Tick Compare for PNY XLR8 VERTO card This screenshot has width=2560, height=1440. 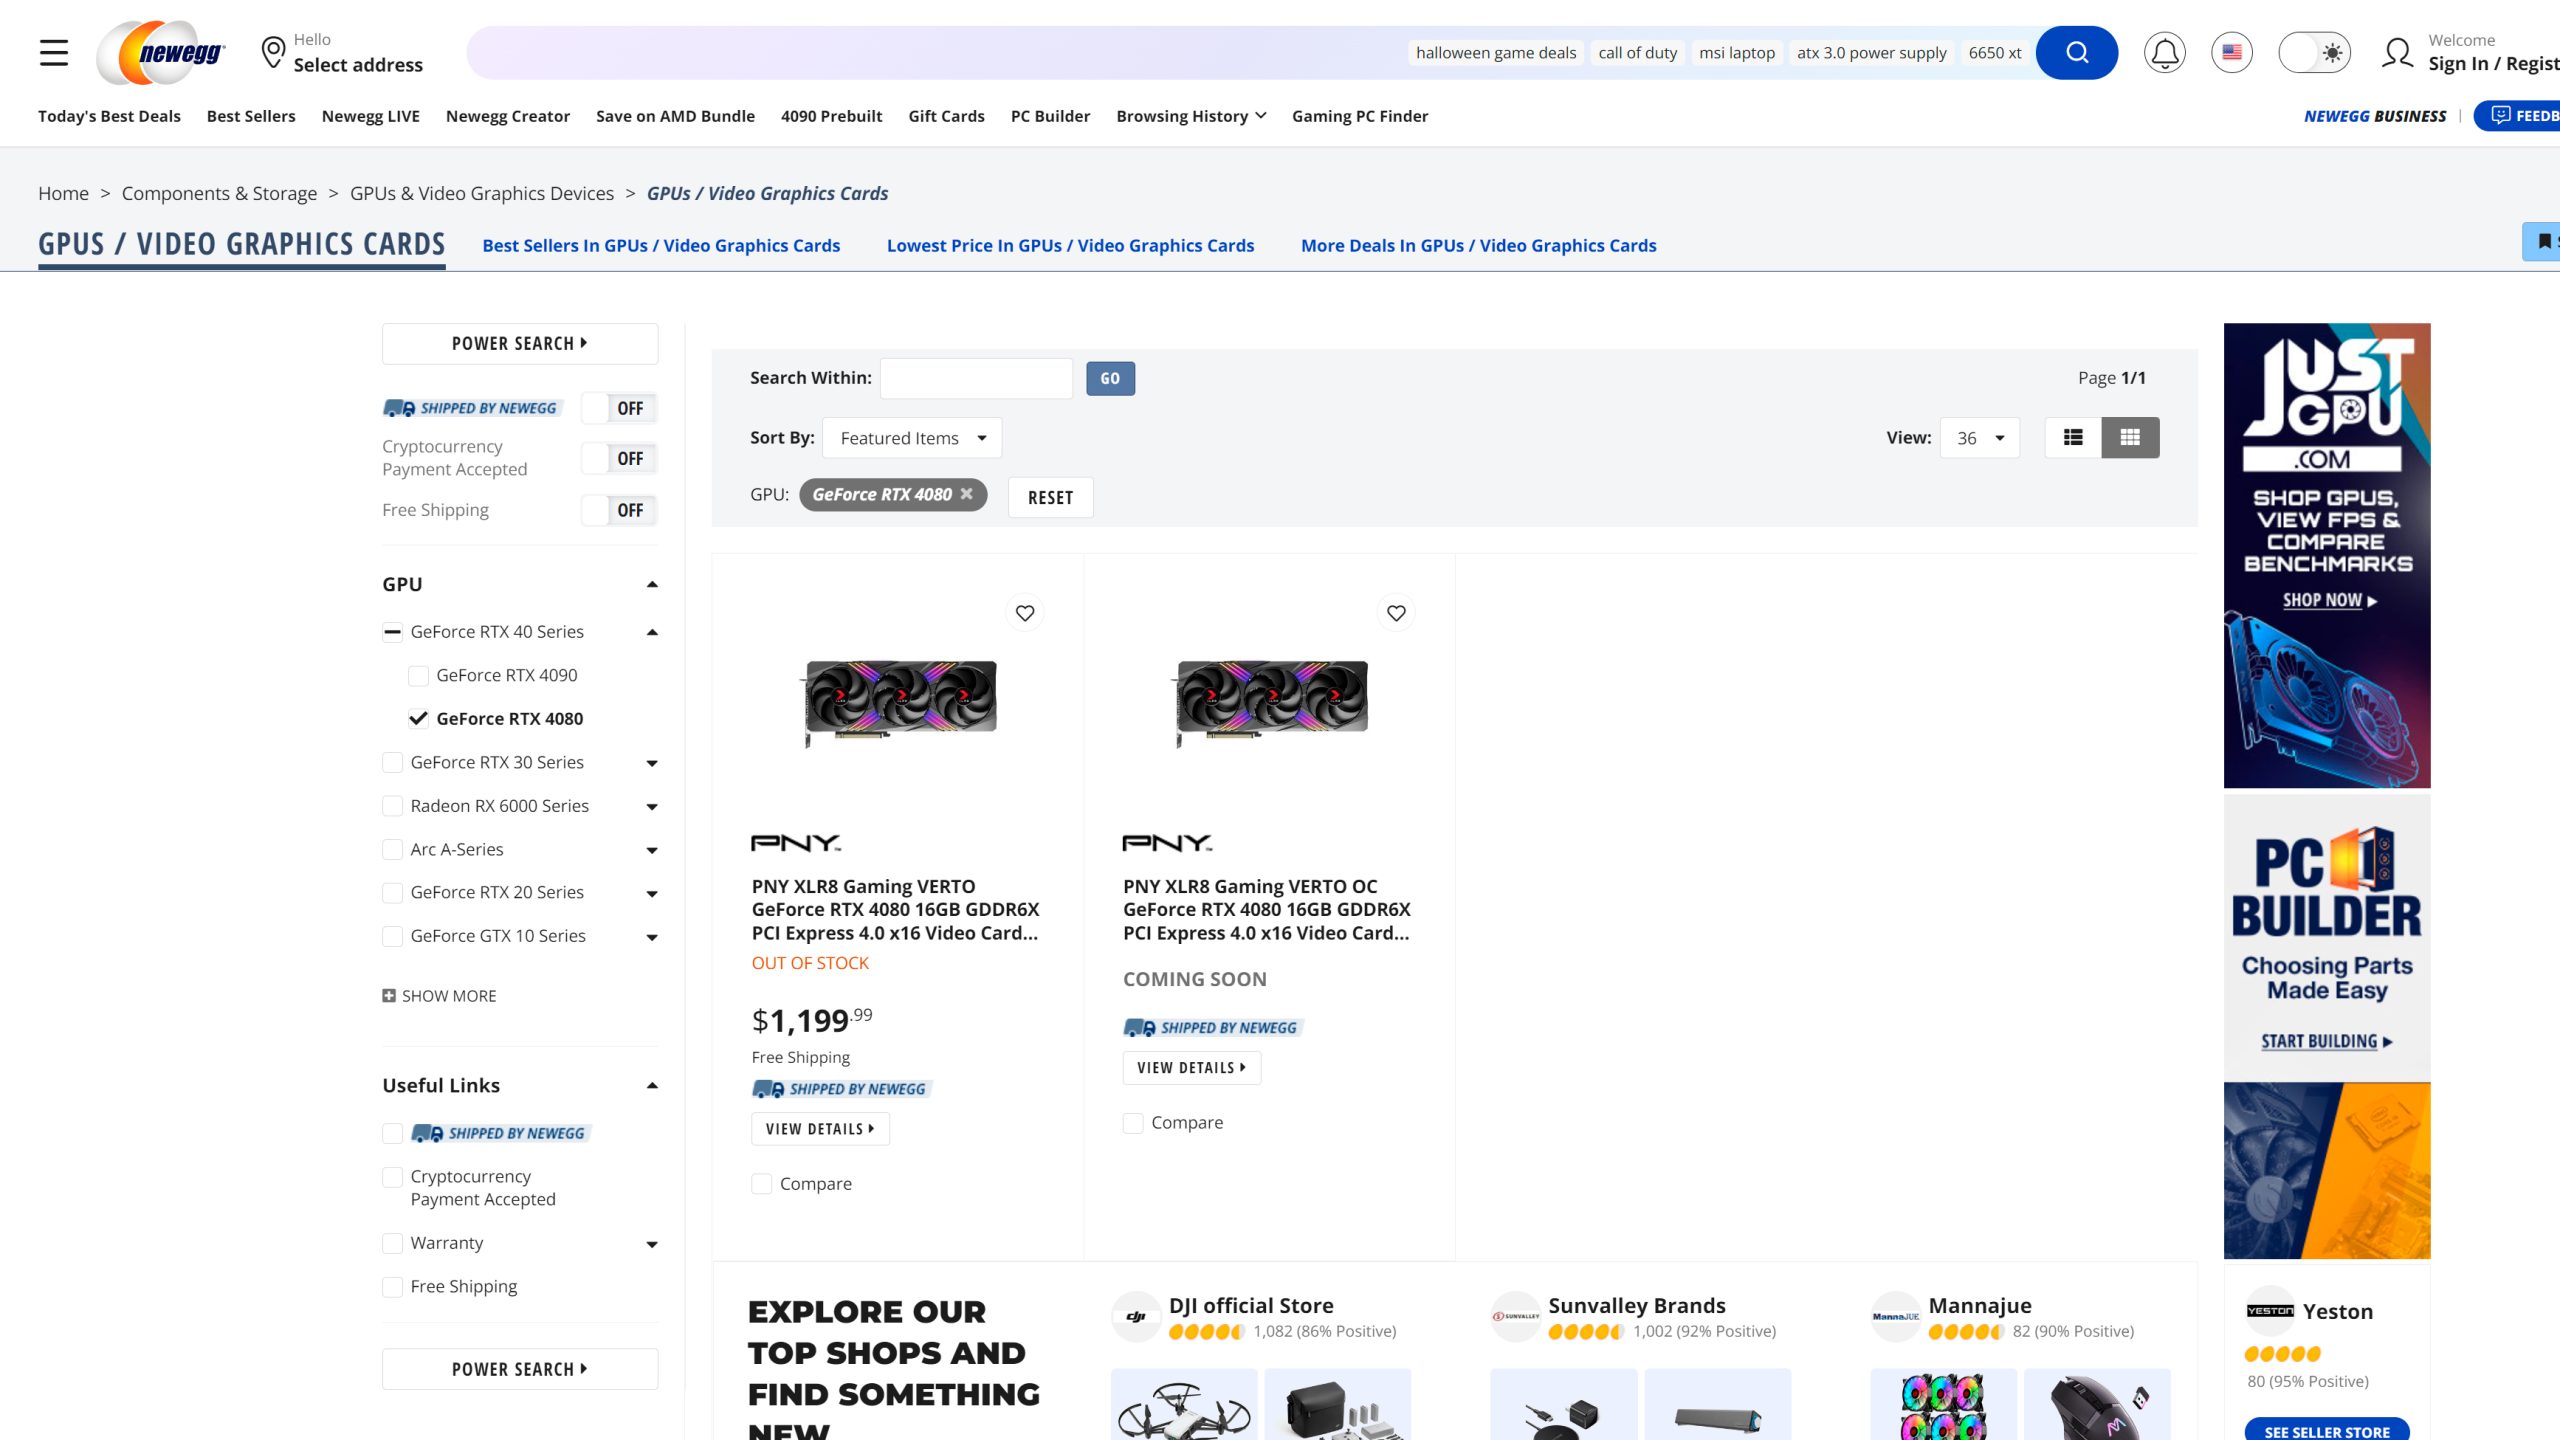tap(762, 1184)
